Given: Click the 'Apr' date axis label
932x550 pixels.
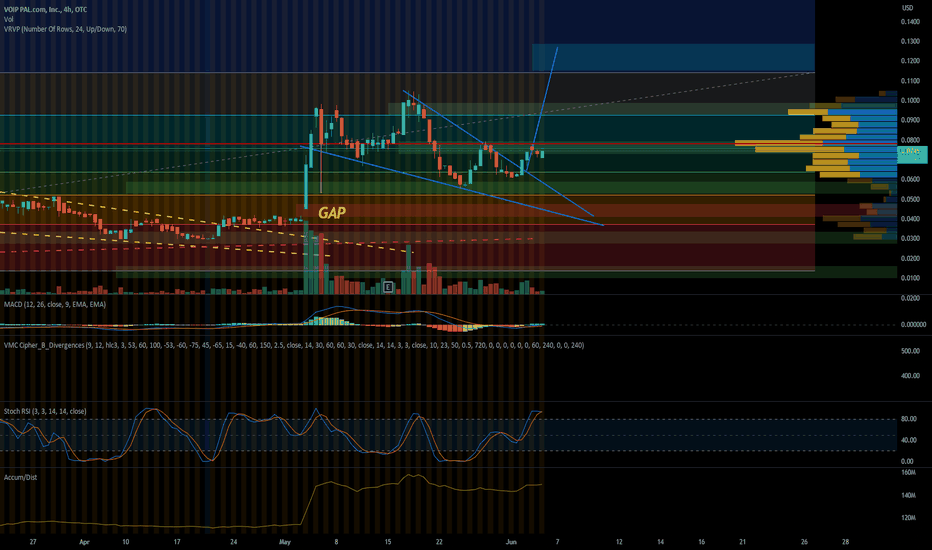Looking at the screenshot, I should click(84, 542).
